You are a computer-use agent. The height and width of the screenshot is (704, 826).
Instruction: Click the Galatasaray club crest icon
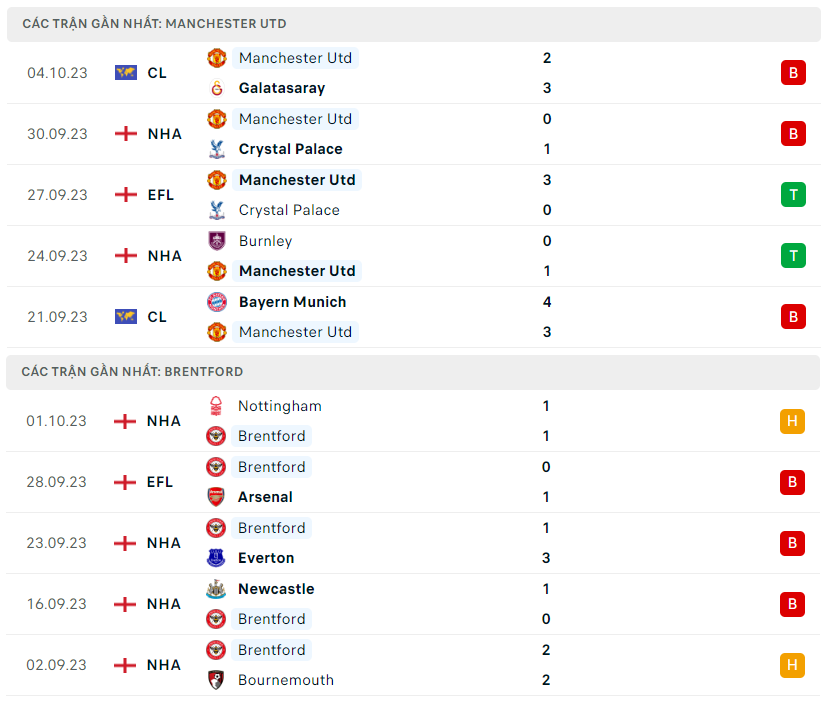[x=216, y=88]
